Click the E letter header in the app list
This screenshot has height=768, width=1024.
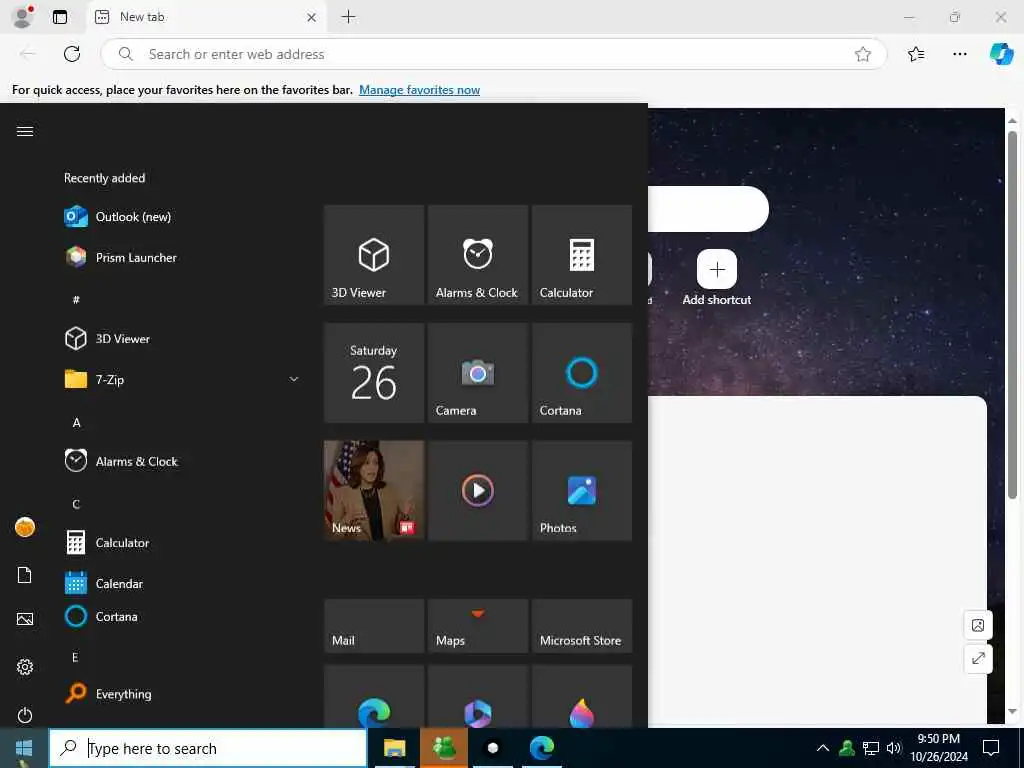[75, 657]
